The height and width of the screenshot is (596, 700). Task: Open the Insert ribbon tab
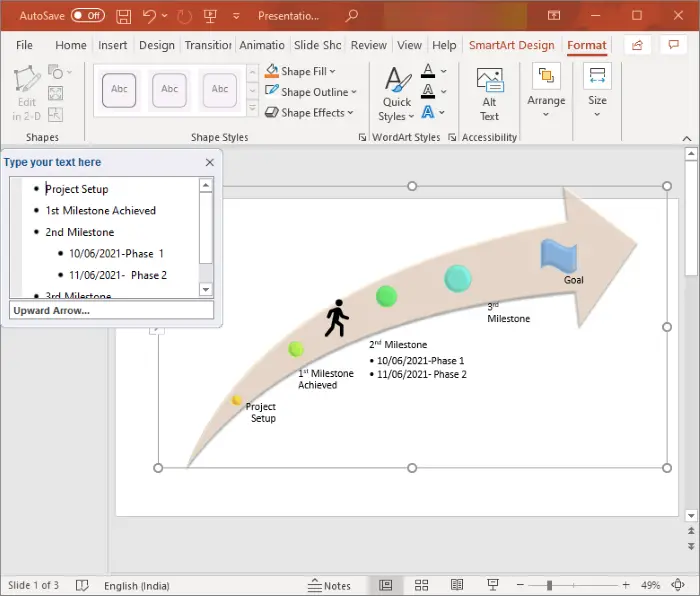(112, 45)
